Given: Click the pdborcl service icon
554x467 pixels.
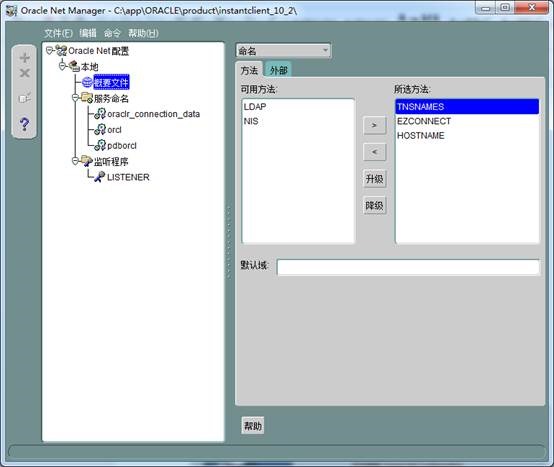Looking at the screenshot, I should 100,145.
